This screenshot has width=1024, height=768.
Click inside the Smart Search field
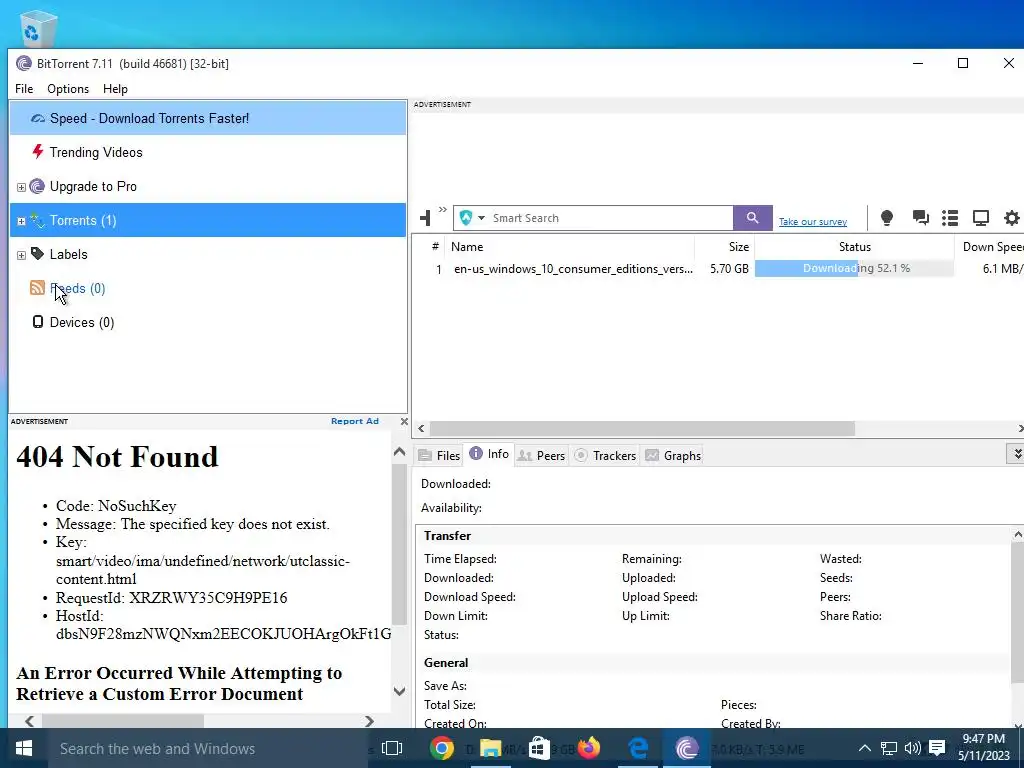click(611, 217)
